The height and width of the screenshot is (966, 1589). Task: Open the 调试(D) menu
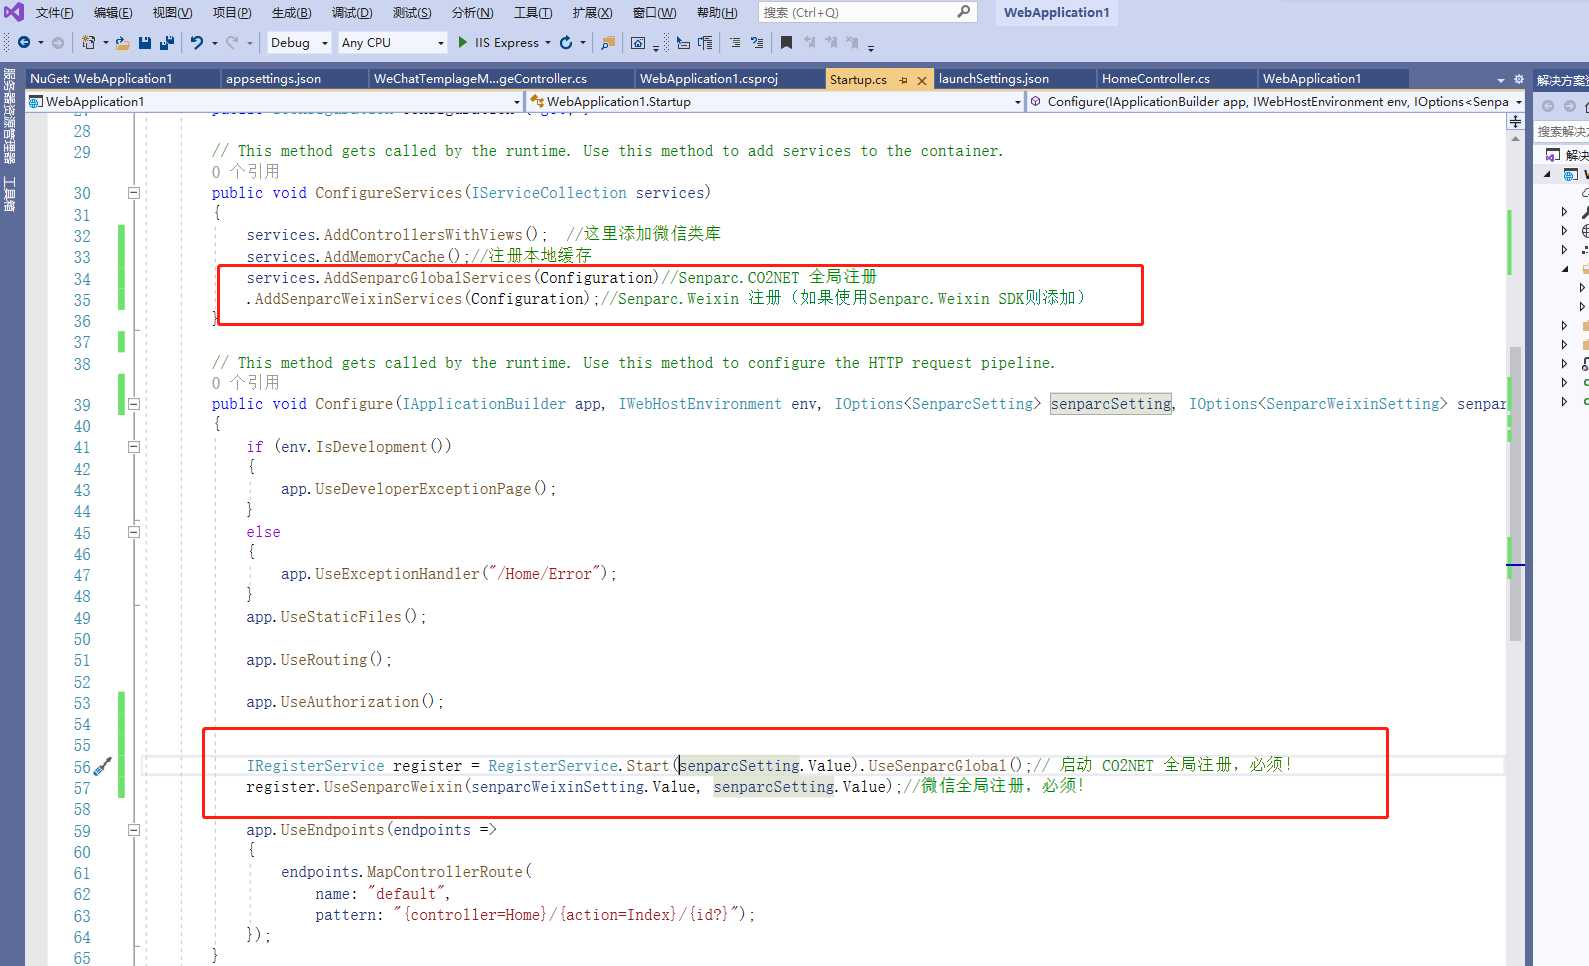352,12
